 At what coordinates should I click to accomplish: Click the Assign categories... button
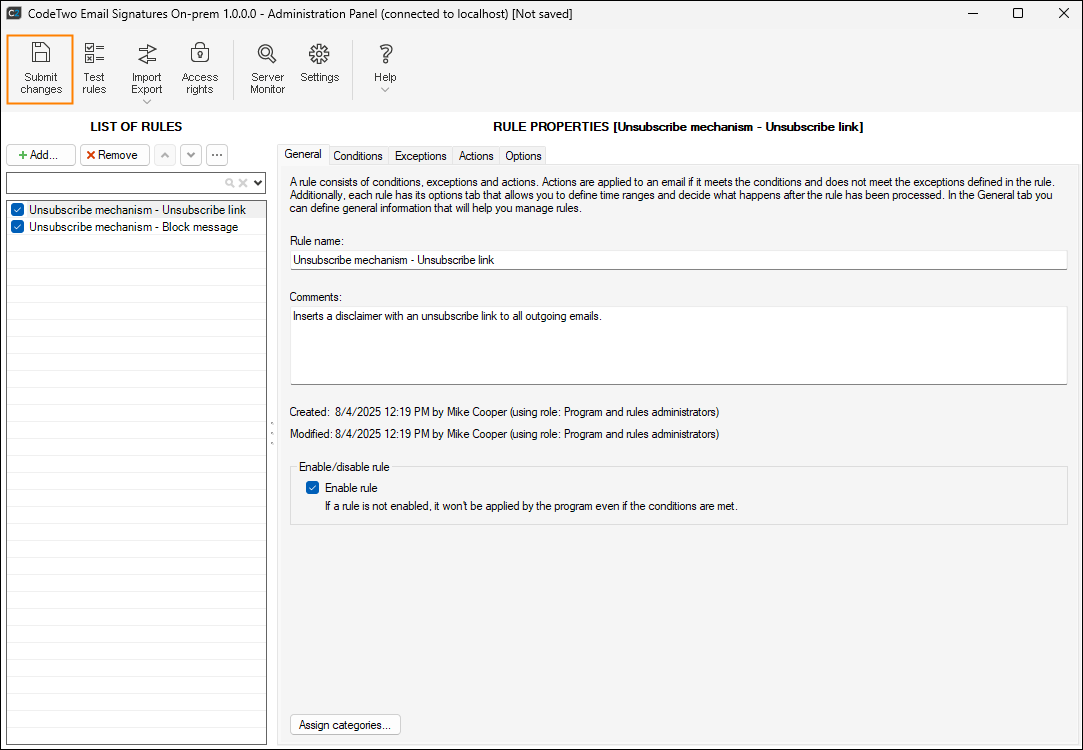click(x=345, y=725)
